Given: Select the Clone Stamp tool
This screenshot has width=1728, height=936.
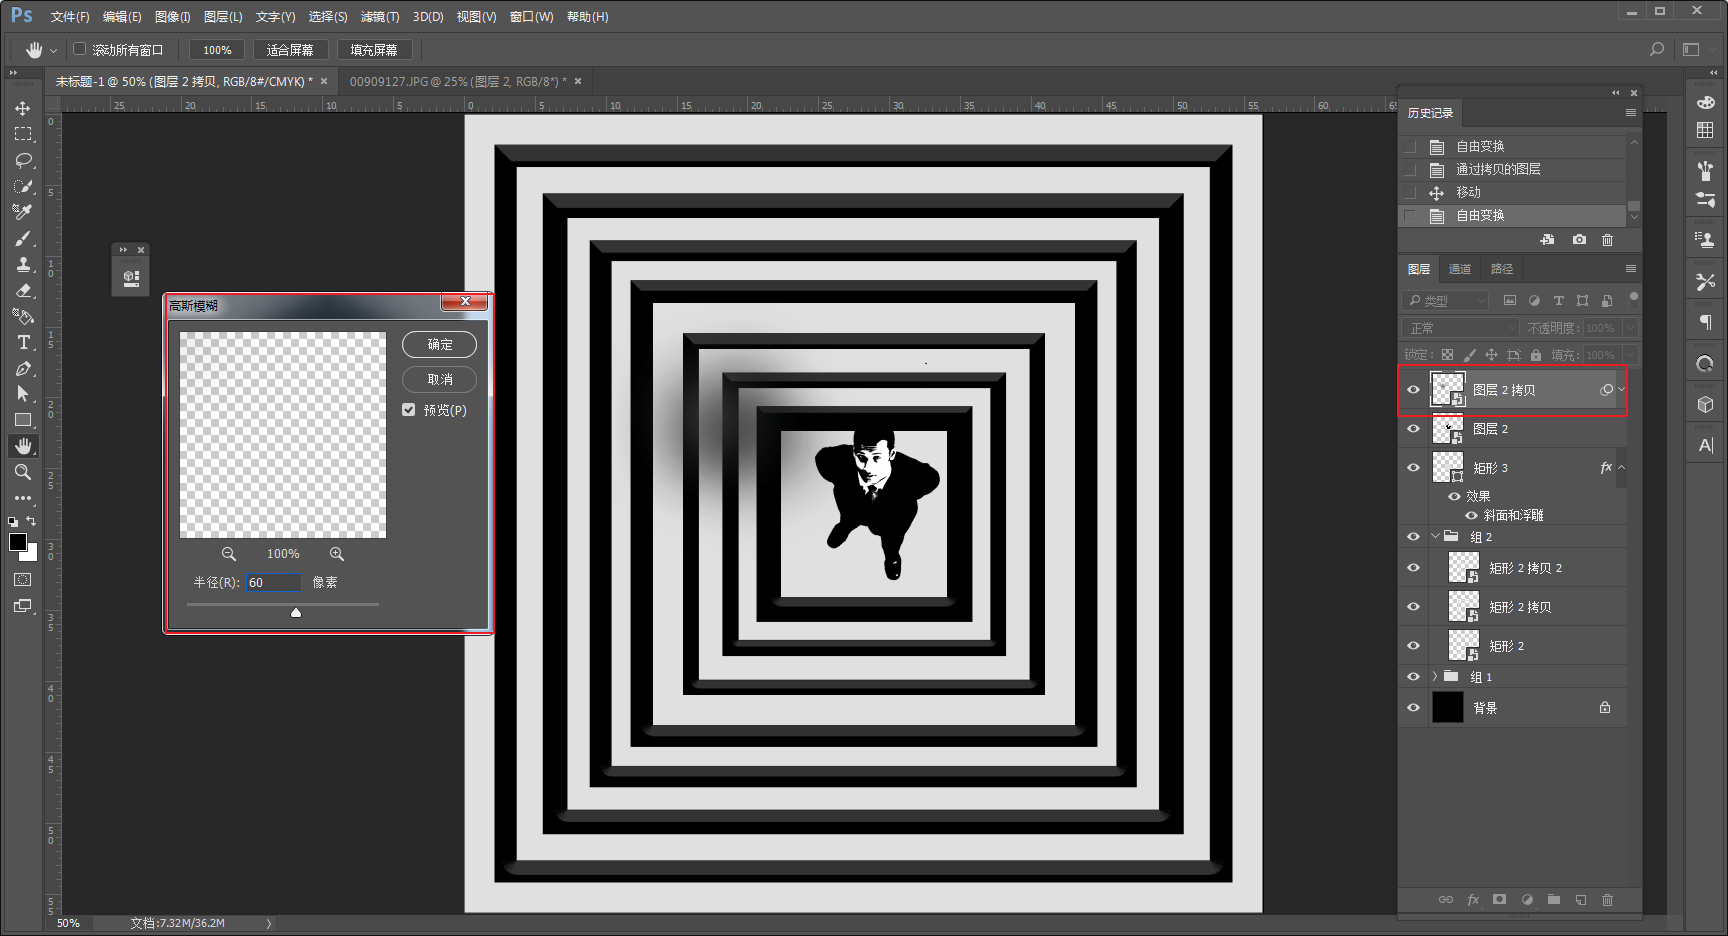Looking at the screenshot, I should tap(23, 264).
